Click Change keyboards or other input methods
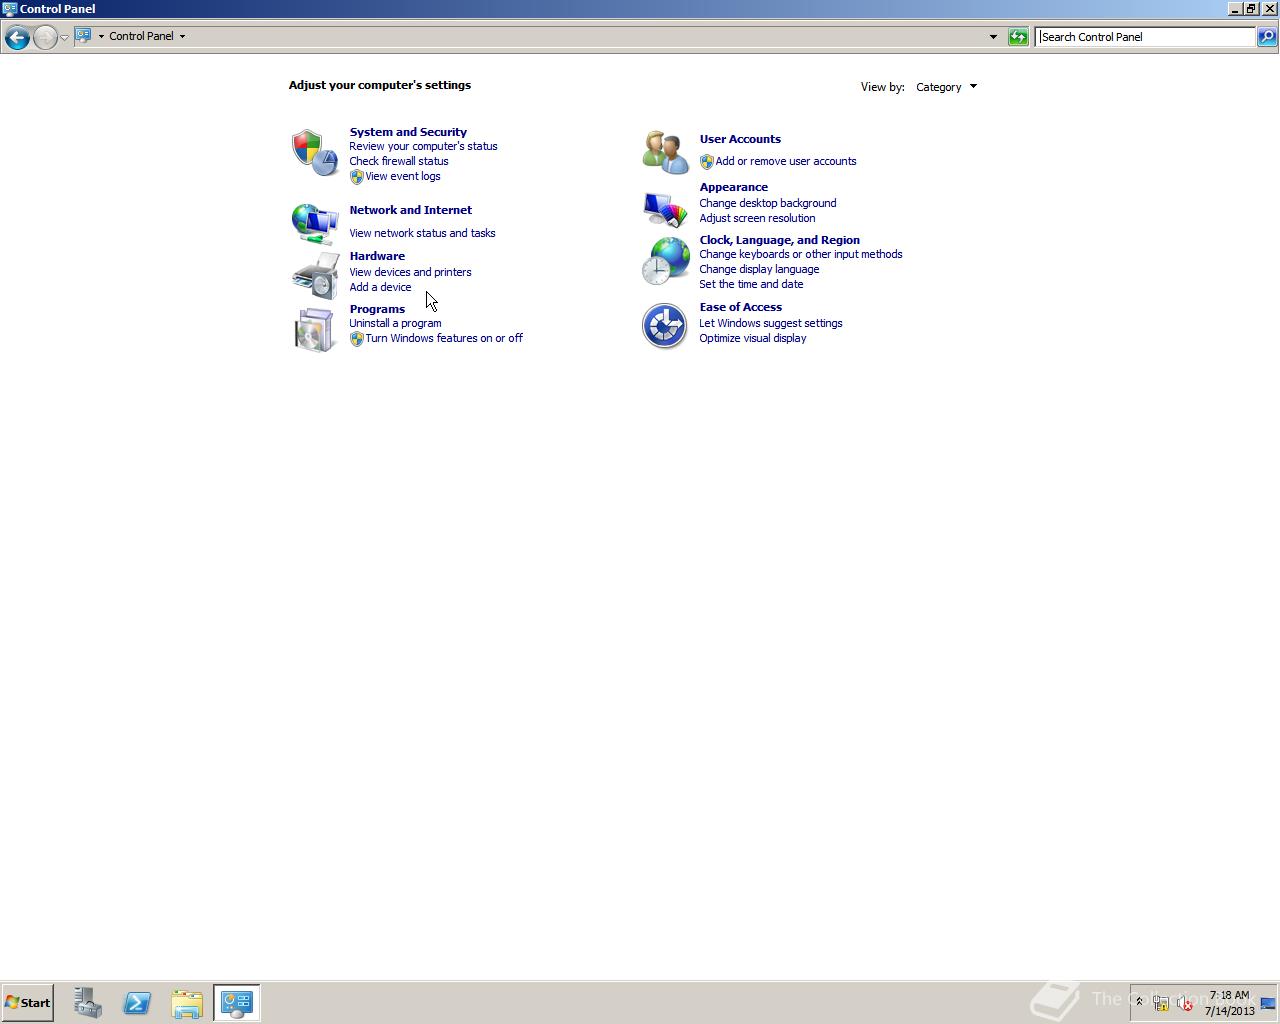1280x1024 pixels. (x=801, y=254)
